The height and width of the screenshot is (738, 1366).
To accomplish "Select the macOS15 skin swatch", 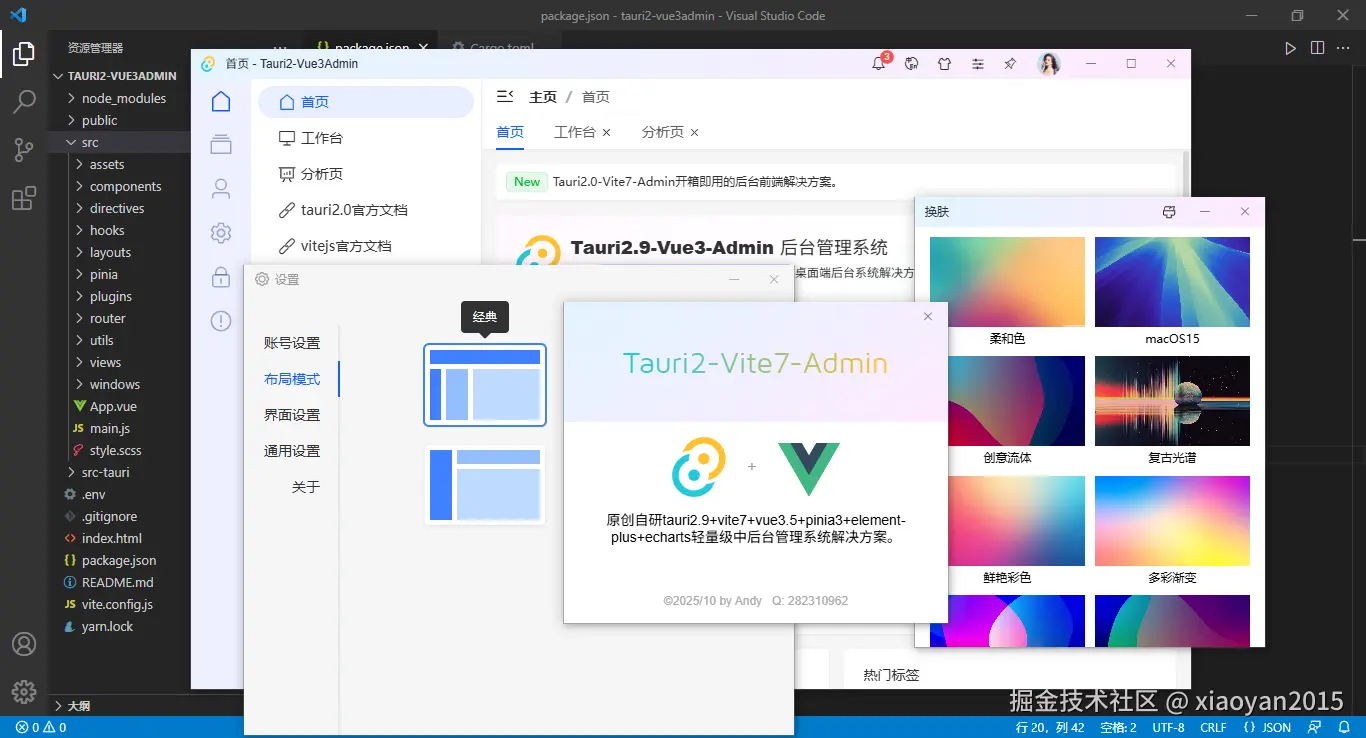I will click(1171, 283).
